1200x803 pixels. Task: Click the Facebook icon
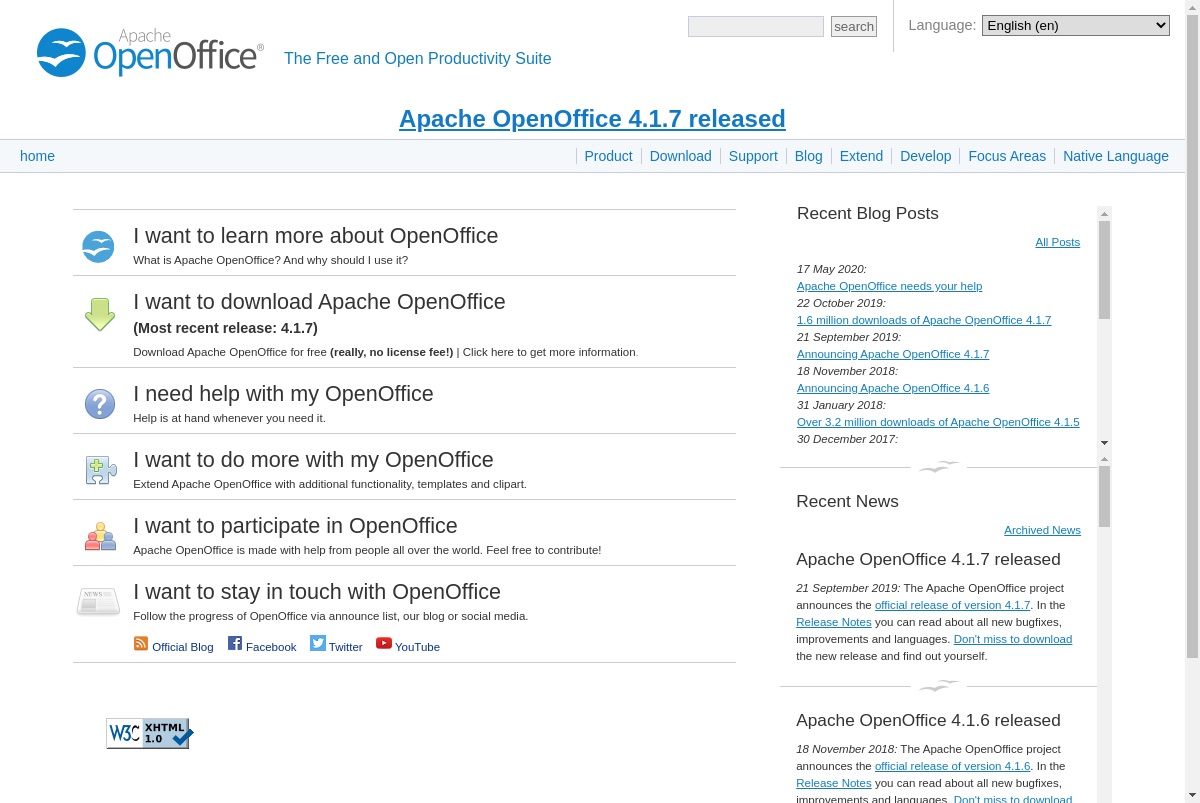point(235,643)
